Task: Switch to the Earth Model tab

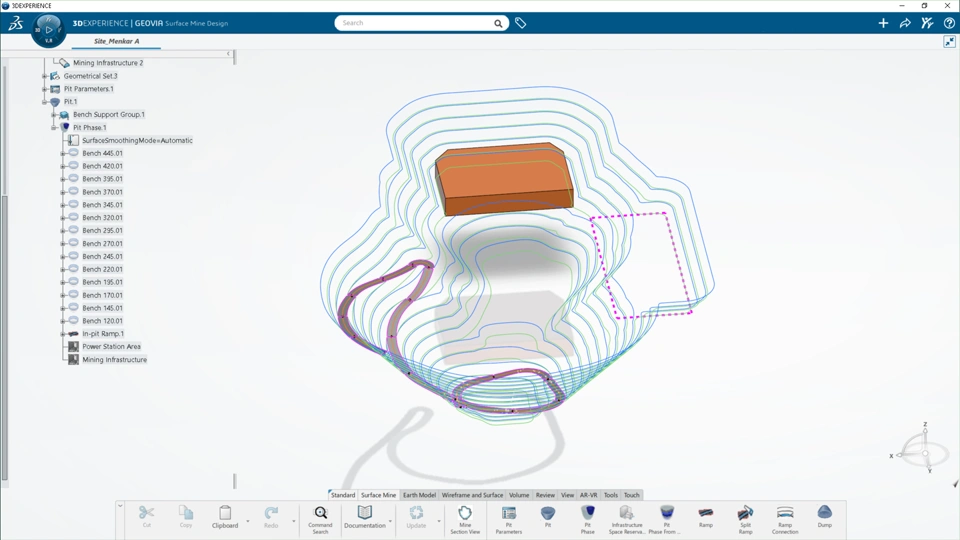Action: click(x=419, y=495)
